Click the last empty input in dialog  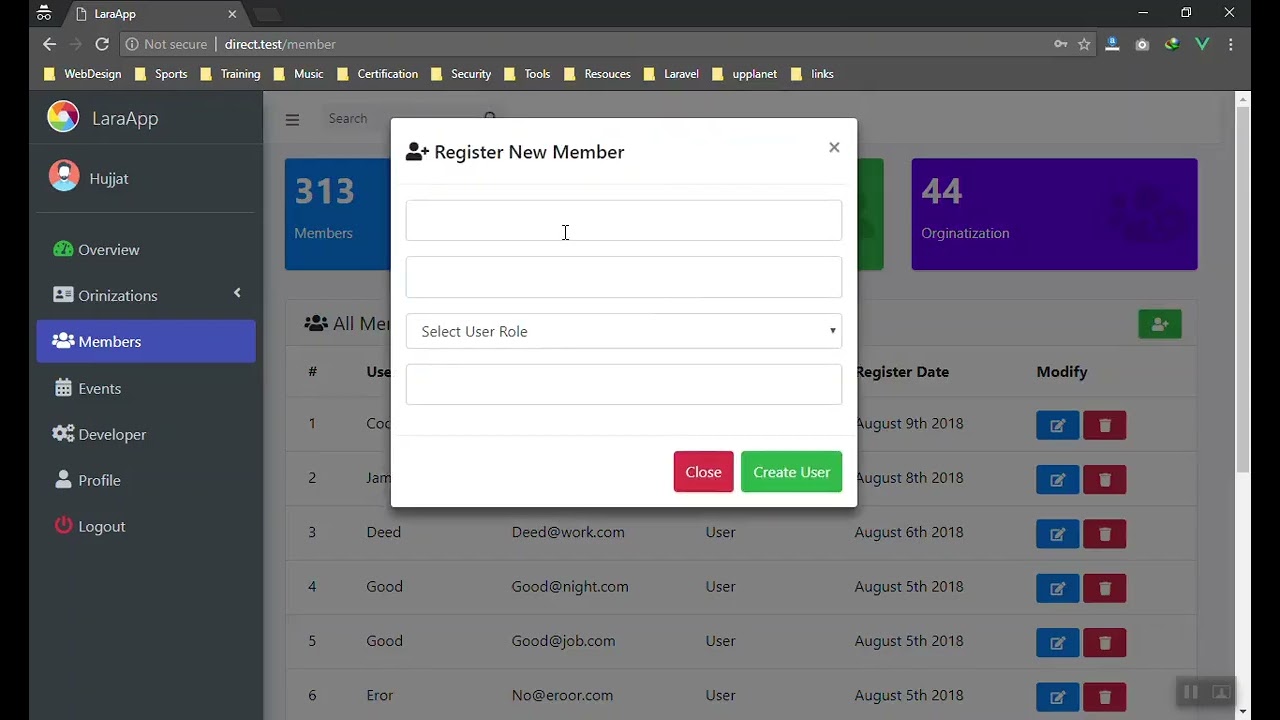coord(624,384)
